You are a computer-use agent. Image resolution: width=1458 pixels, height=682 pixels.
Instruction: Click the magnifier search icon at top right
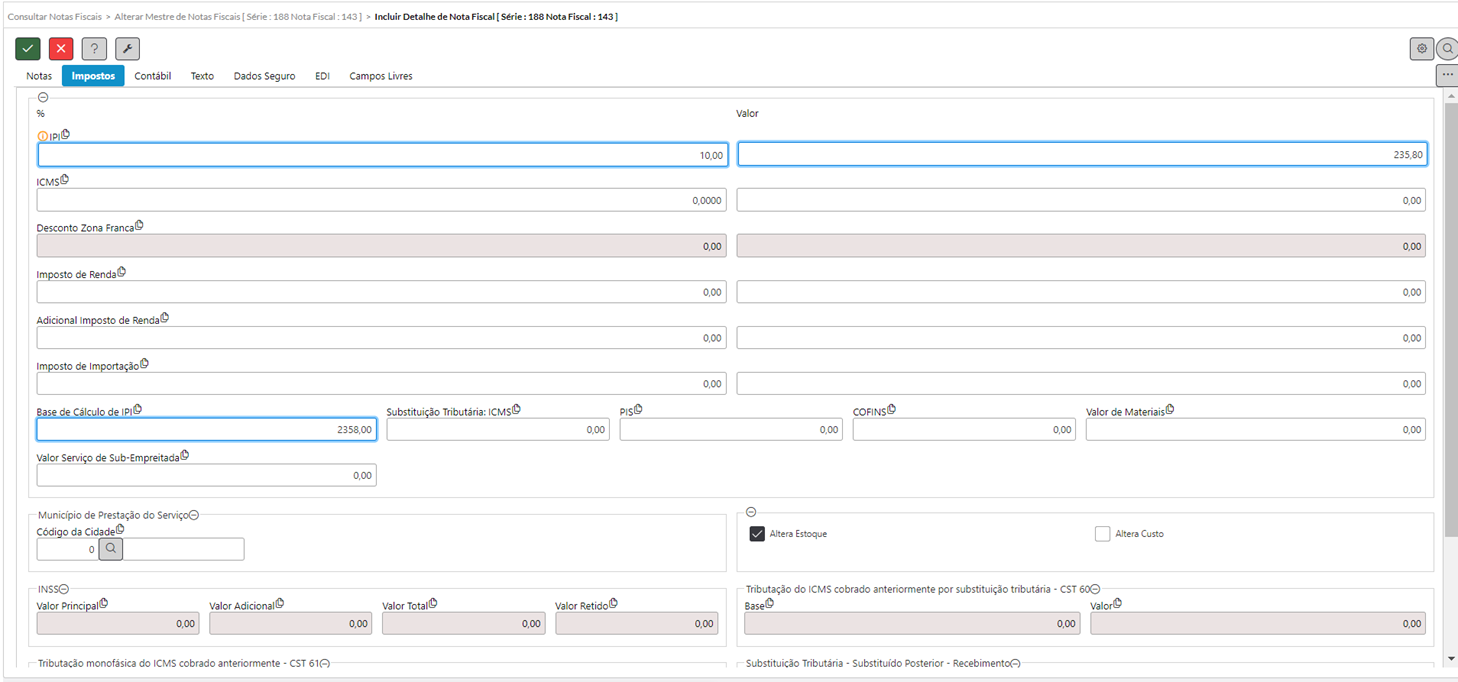coord(1447,48)
